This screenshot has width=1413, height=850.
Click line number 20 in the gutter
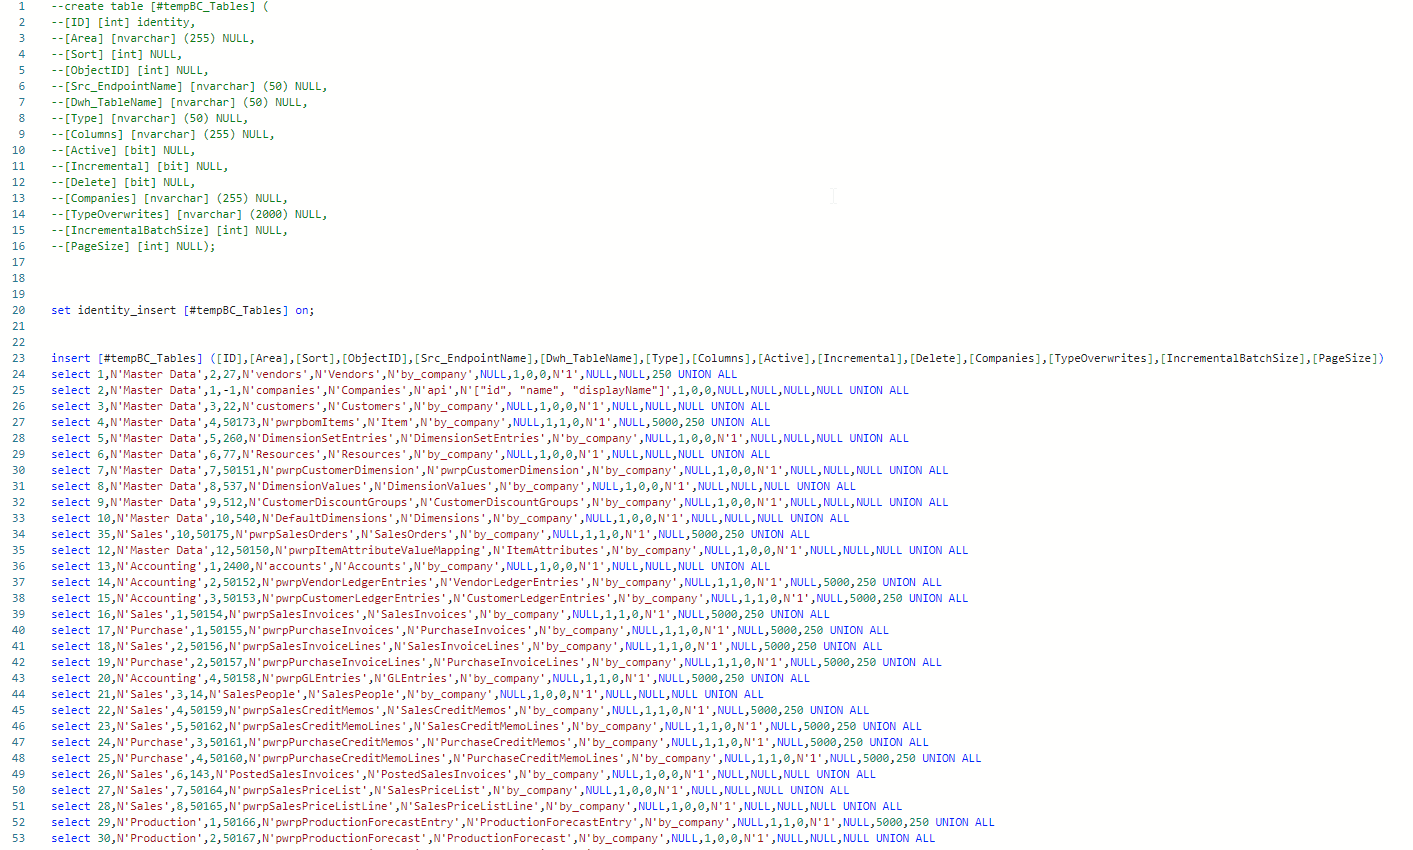19,310
